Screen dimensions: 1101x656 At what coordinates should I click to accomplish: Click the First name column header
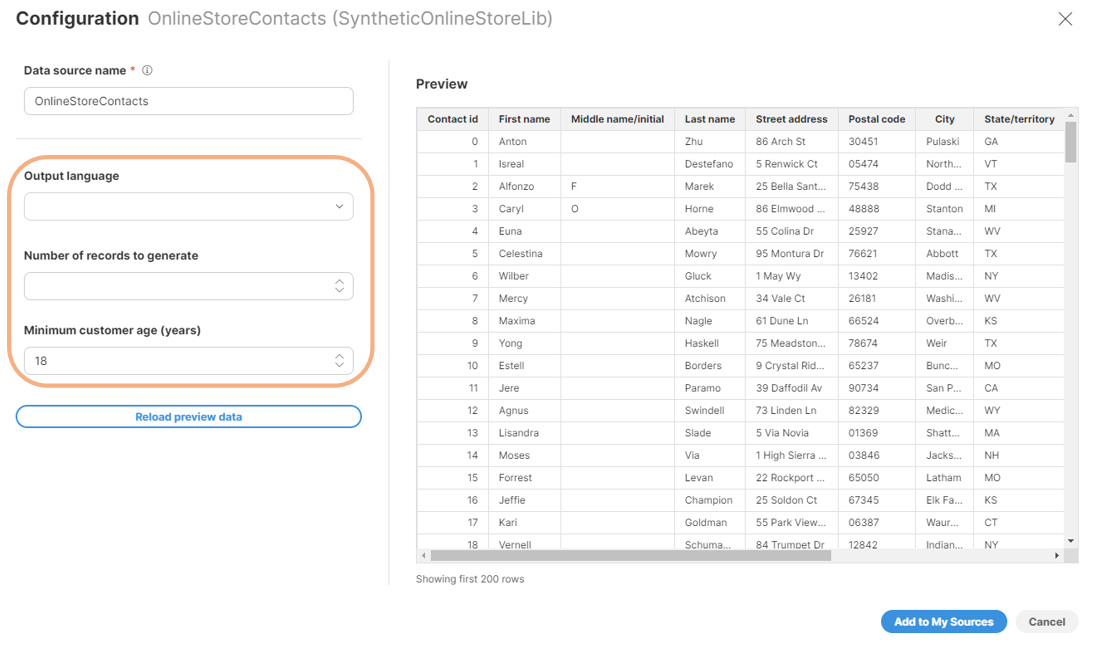point(524,118)
